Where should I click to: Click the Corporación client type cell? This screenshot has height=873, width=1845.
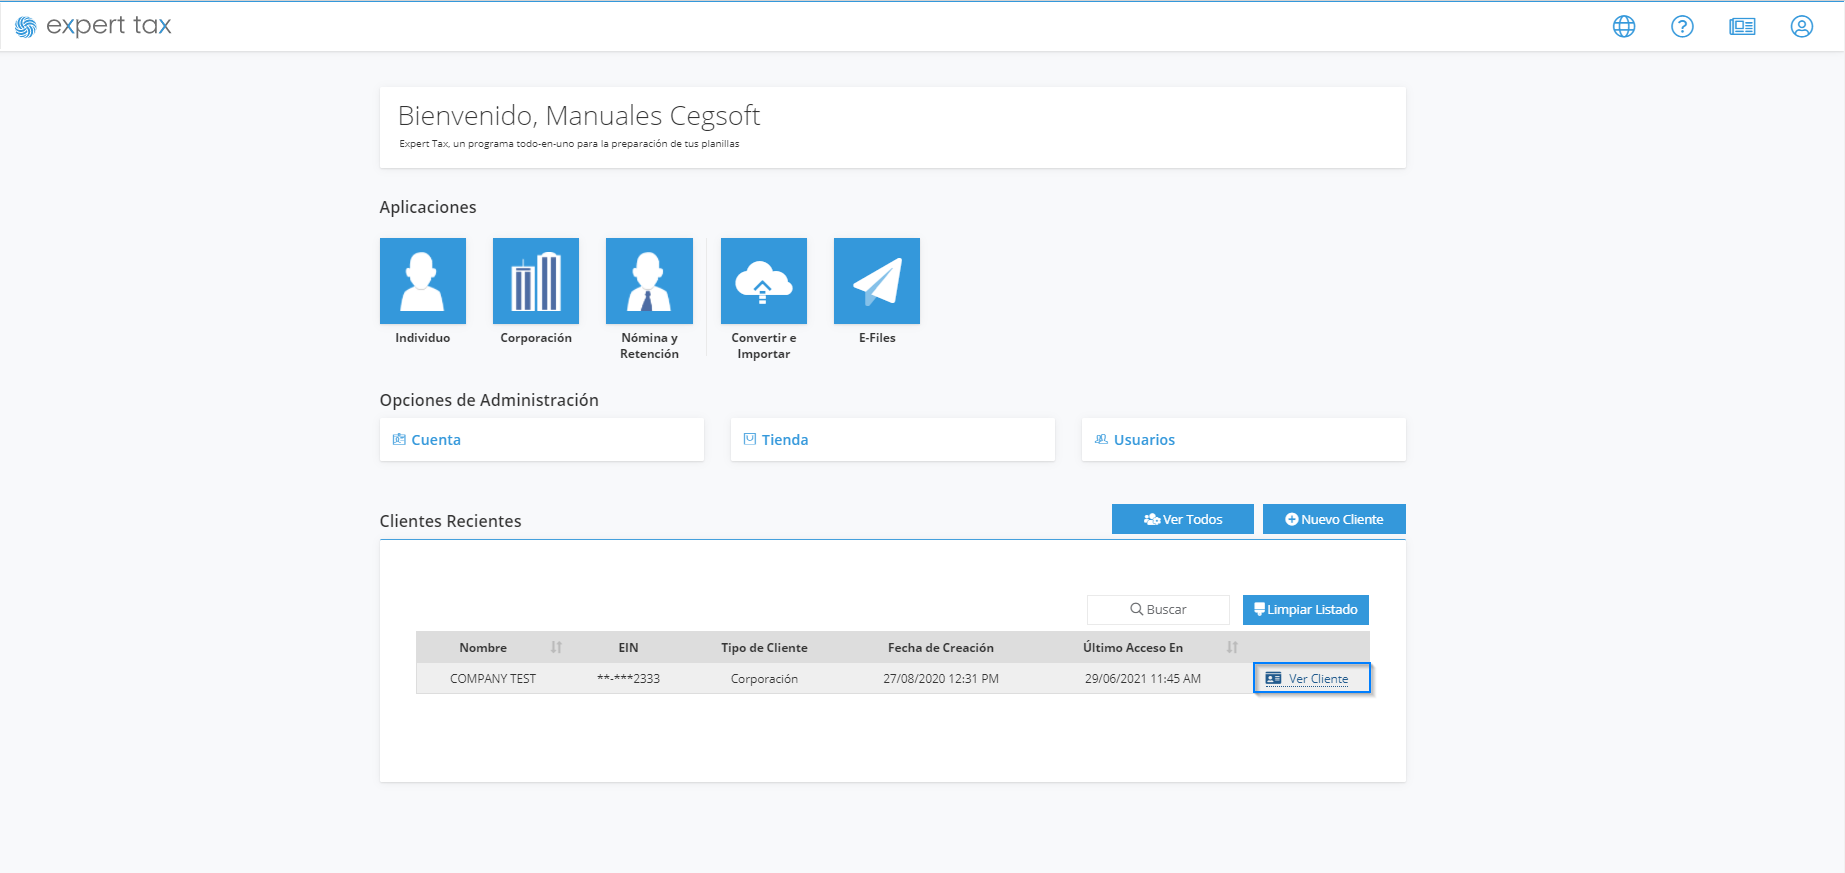click(x=764, y=679)
